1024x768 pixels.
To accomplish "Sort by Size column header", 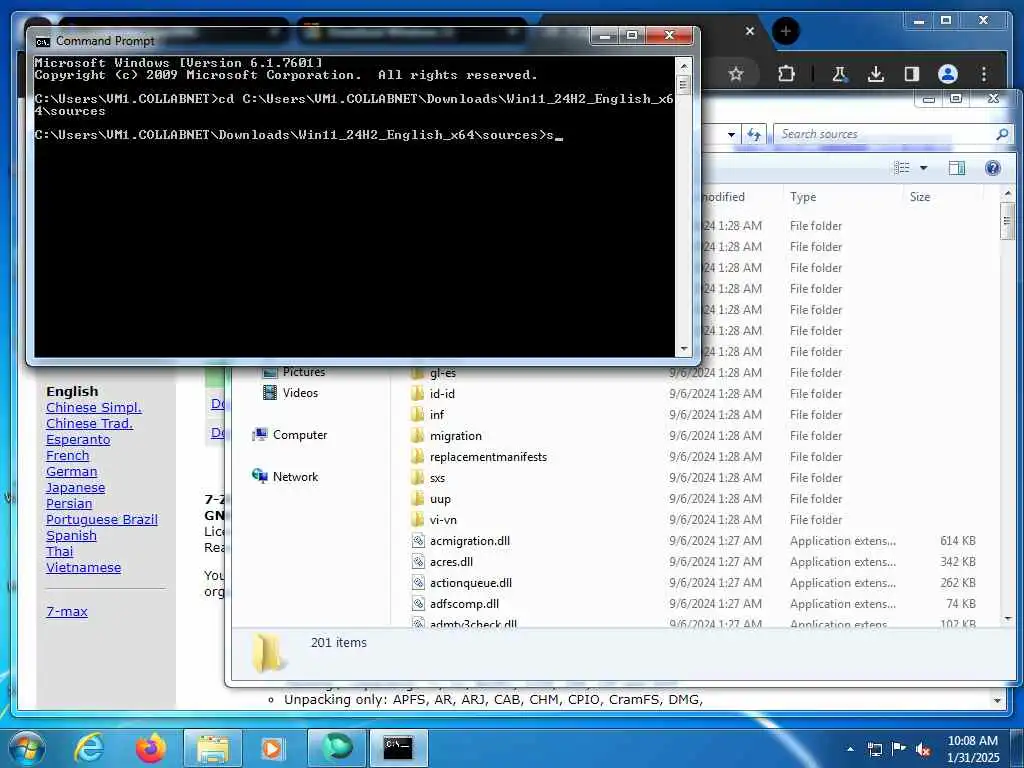I will pos(920,197).
